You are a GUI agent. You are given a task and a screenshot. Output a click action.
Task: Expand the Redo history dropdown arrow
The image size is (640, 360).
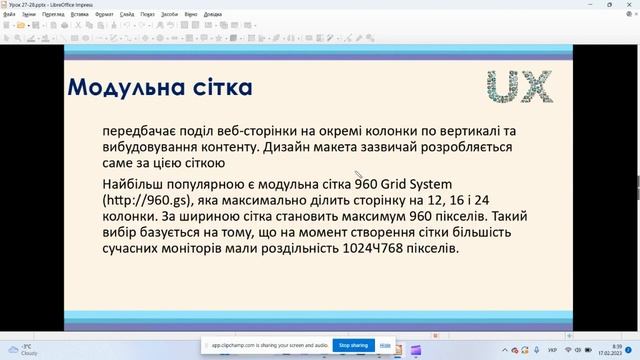149,25
